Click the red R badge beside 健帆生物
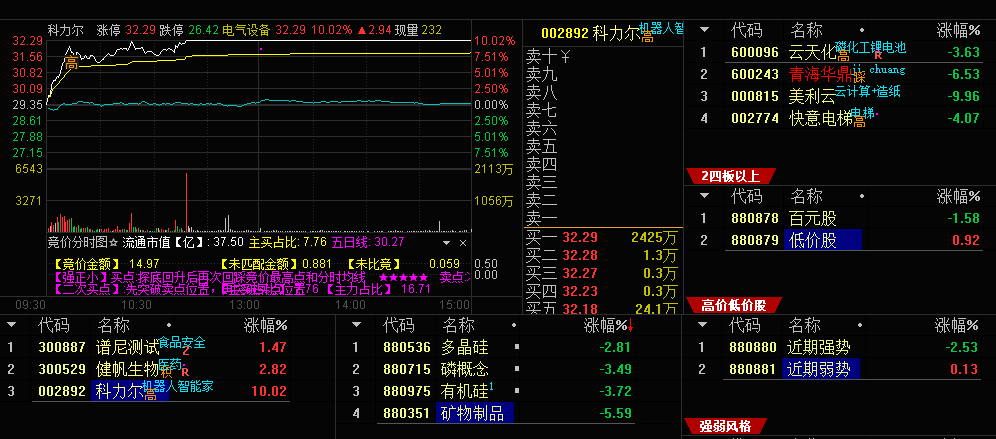This screenshot has width=996, height=439. (x=185, y=372)
